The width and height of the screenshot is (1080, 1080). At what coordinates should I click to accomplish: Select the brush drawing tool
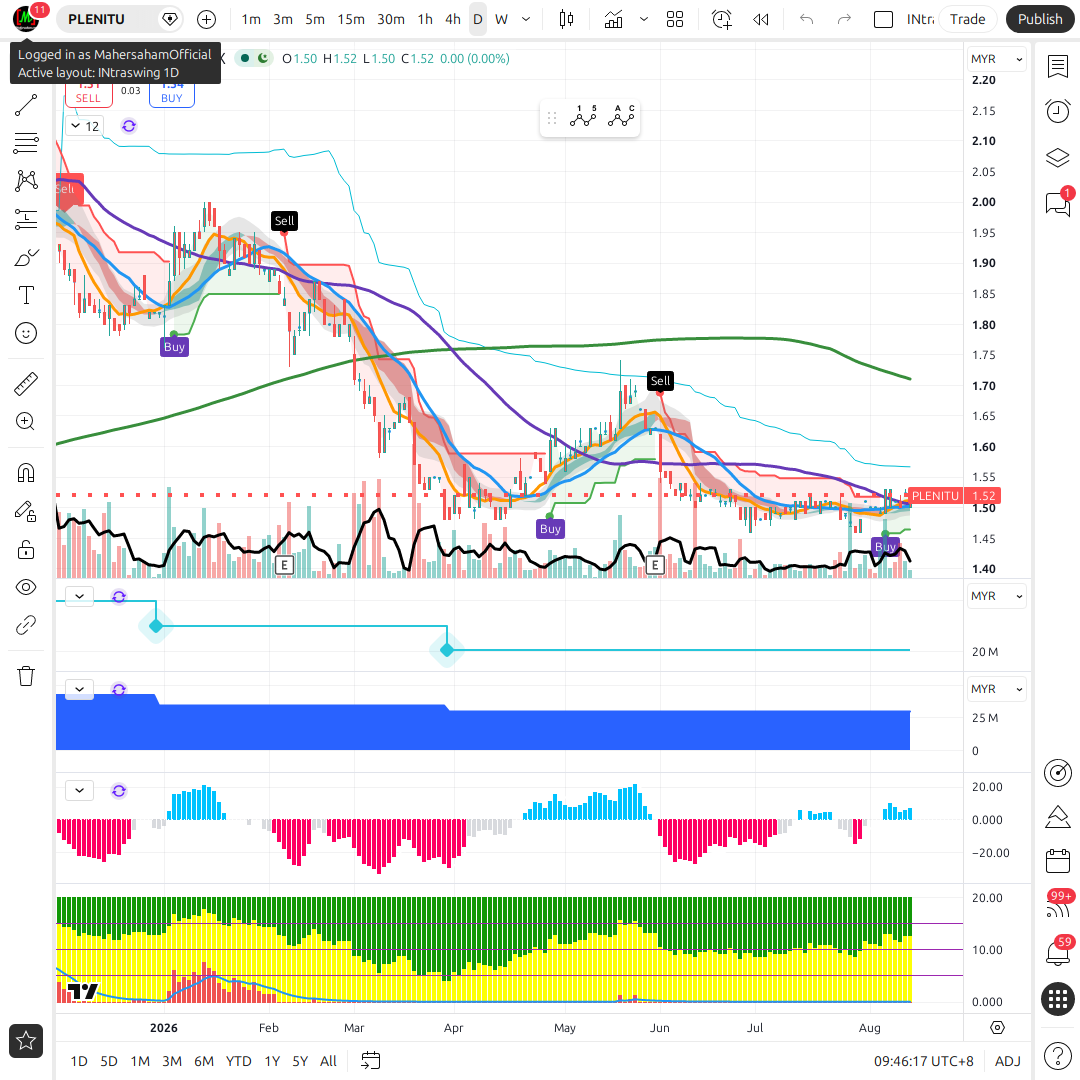(x=25, y=258)
